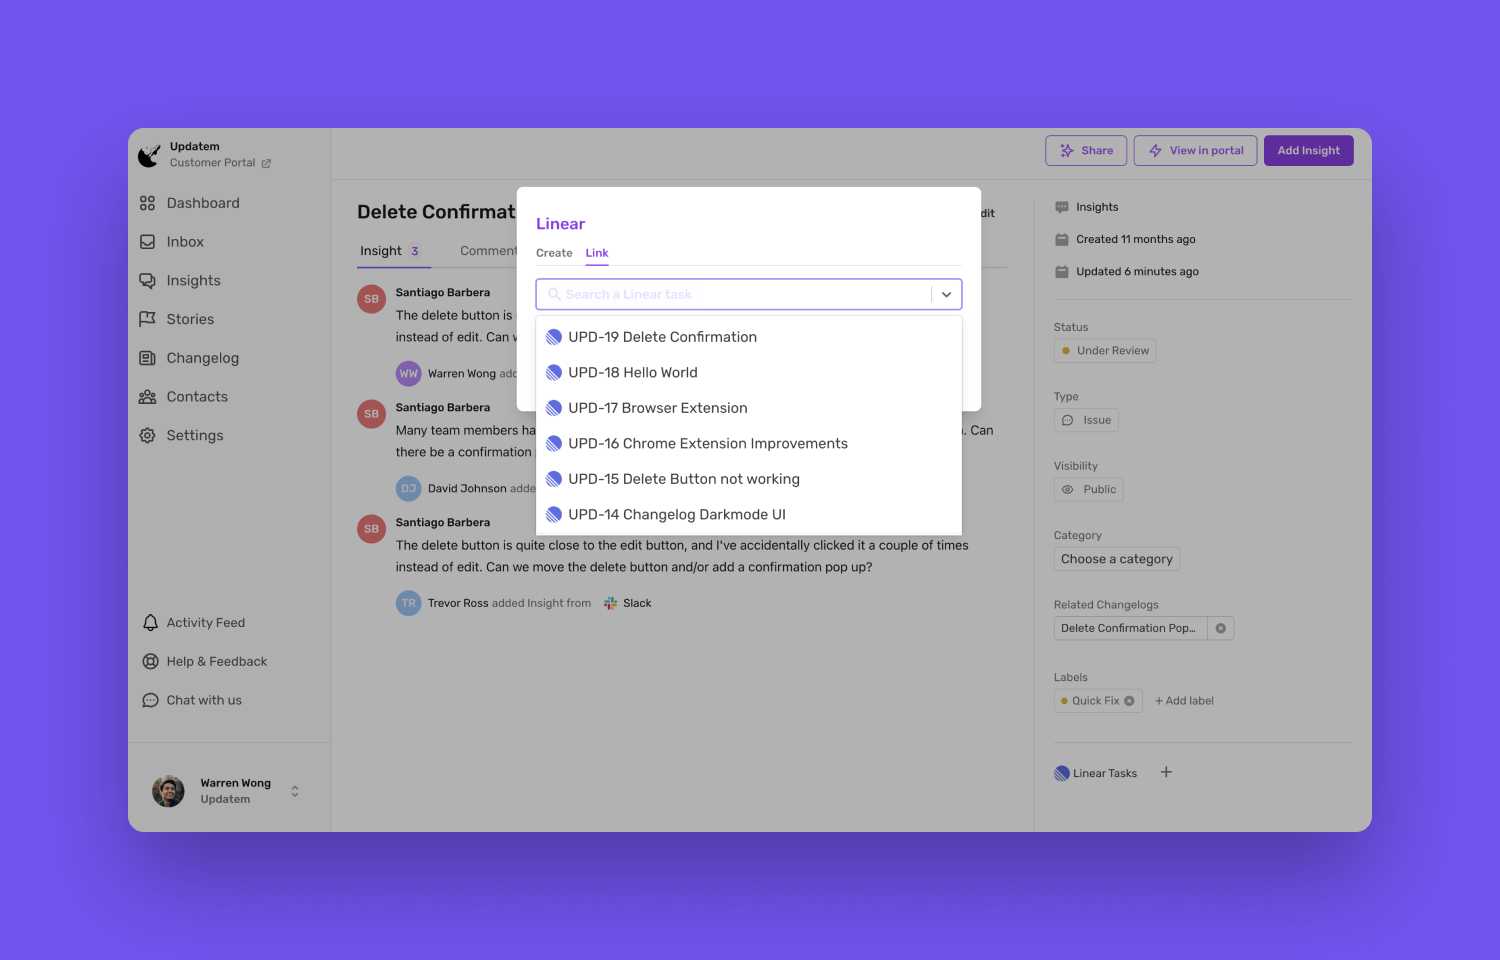Screen dimensions: 1500x960
Task: Open Help & Feedback lifebuoy icon
Action: (150, 662)
